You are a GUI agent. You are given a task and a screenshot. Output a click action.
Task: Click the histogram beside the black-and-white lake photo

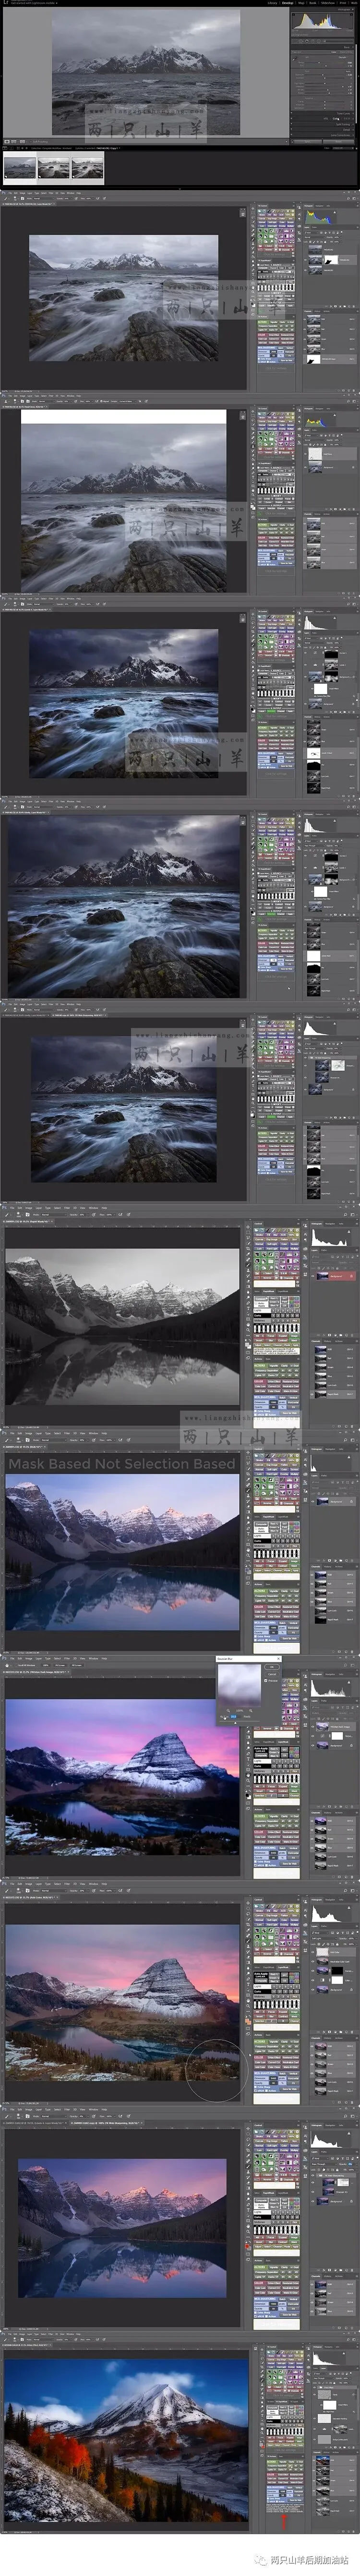[330, 1237]
